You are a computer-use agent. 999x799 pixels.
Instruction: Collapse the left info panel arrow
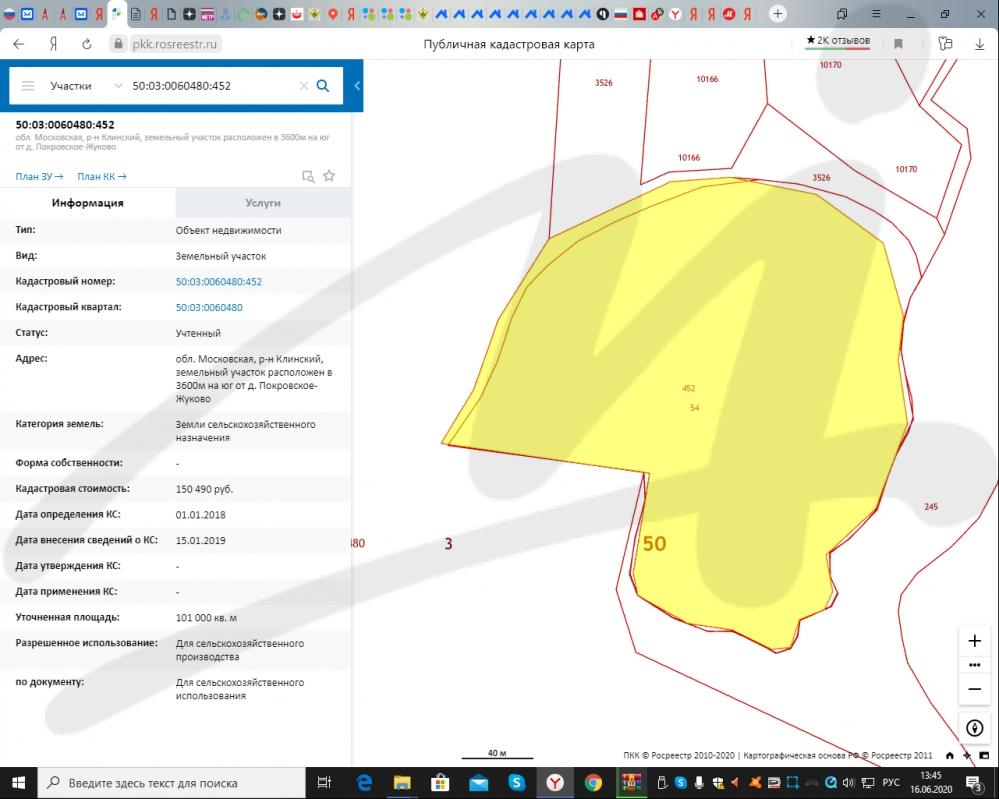[x=357, y=85]
